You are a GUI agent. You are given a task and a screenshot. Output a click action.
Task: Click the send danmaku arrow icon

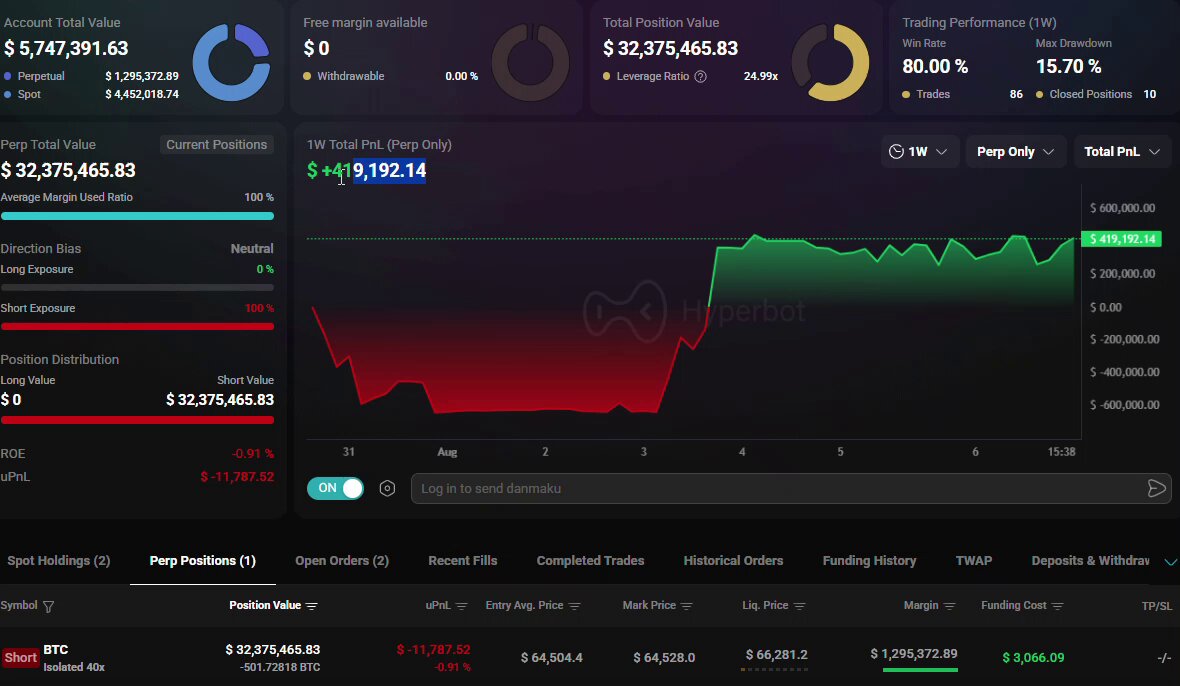(1157, 489)
